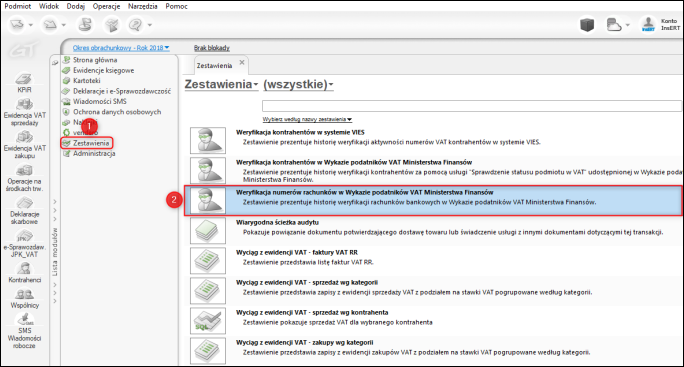The height and width of the screenshot is (367, 684).
Task: Open SMS Wiadomości robocze module
Action: pyautogui.click(x=24, y=331)
